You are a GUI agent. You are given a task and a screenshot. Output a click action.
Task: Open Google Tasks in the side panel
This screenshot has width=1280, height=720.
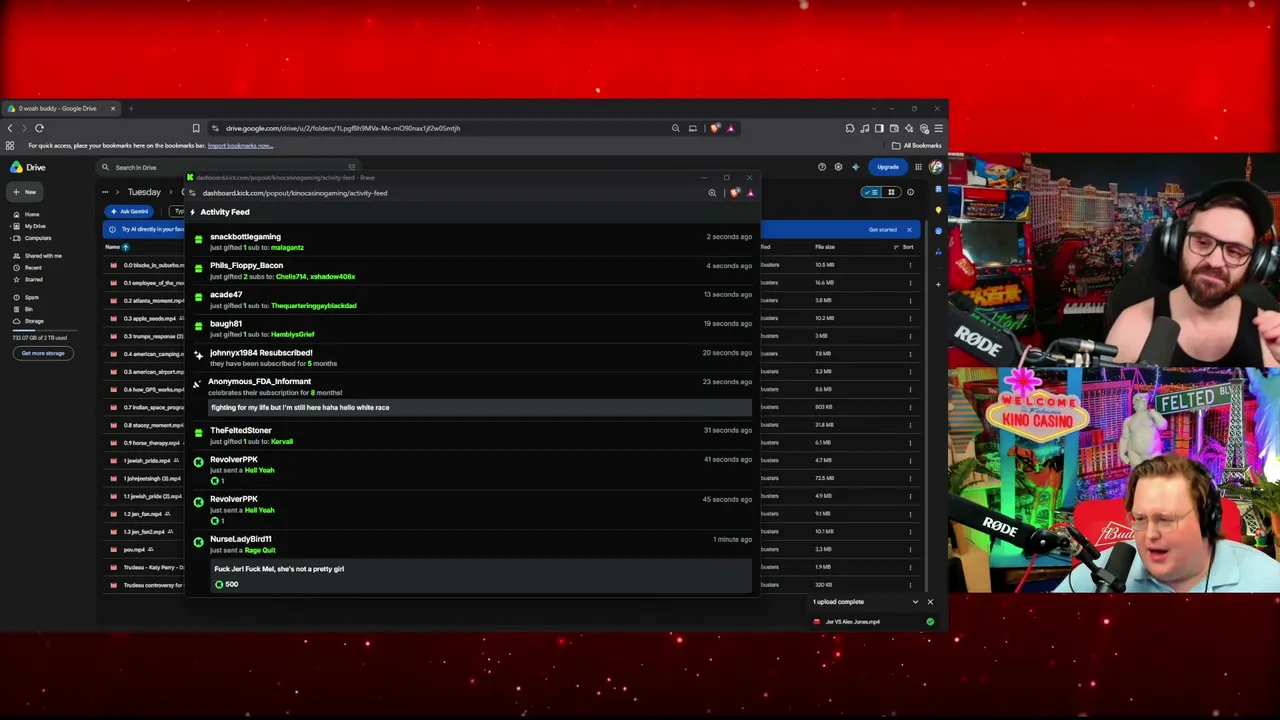click(938, 231)
